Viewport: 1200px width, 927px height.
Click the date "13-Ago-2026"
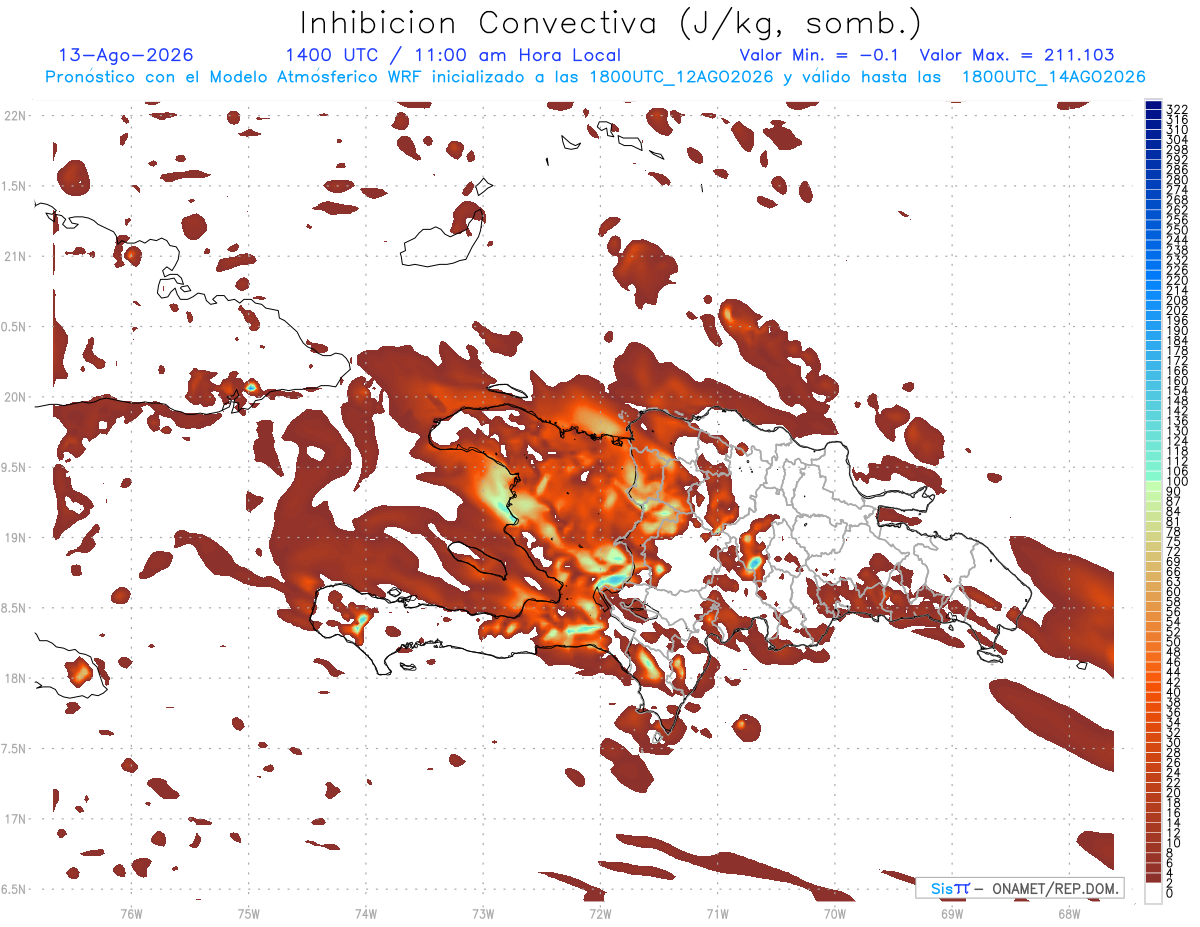[x=126, y=55]
